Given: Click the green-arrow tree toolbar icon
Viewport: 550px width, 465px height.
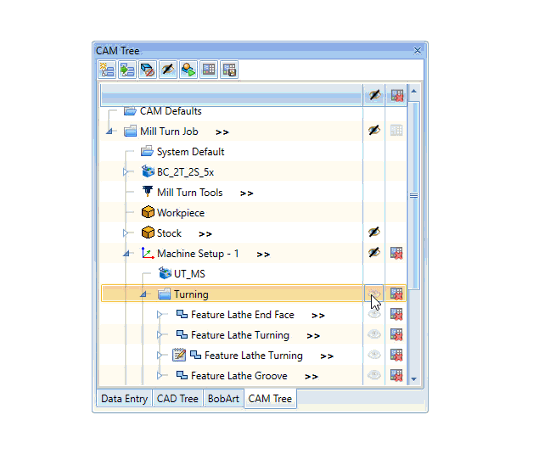Looking at the screenshot, I should pyautogui.click(x=127, y=69).
